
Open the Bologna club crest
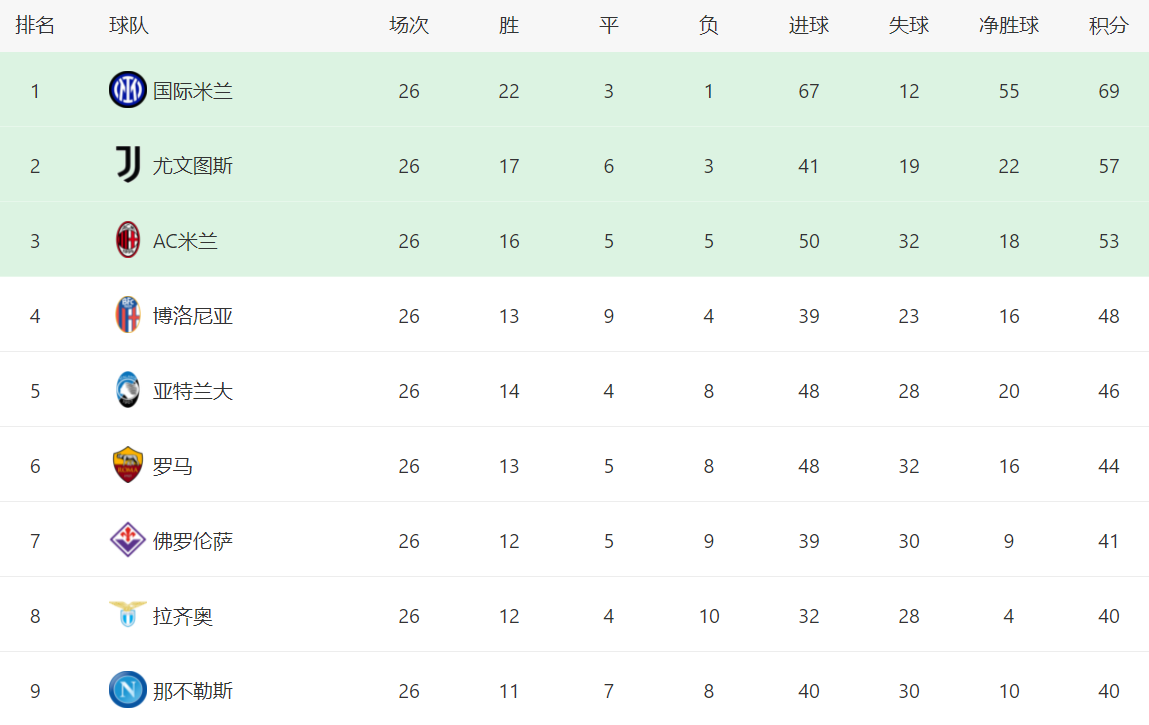pos(128,314)
